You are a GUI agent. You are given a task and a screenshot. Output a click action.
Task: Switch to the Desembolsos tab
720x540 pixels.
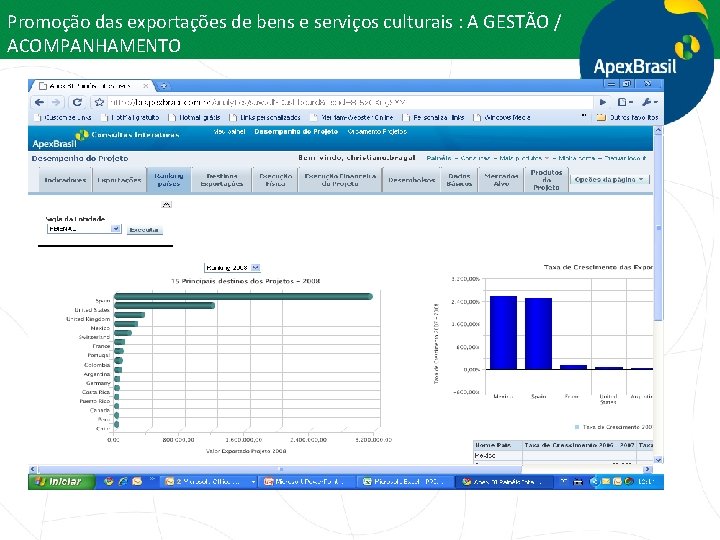411,180
